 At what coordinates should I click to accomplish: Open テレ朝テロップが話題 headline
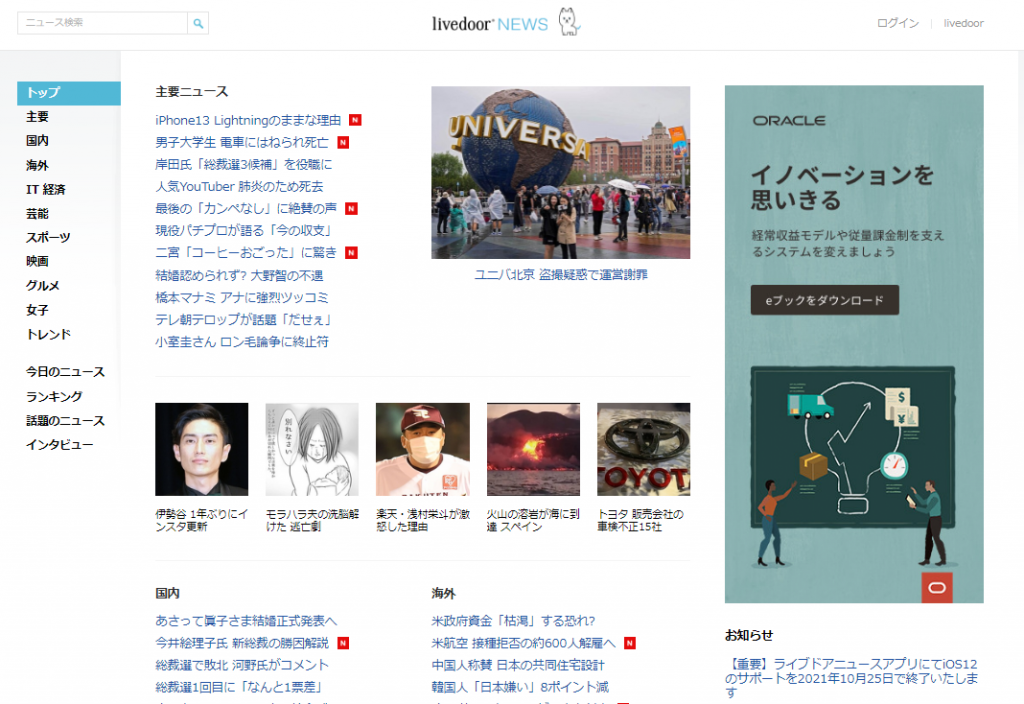(x=244, y=319)
